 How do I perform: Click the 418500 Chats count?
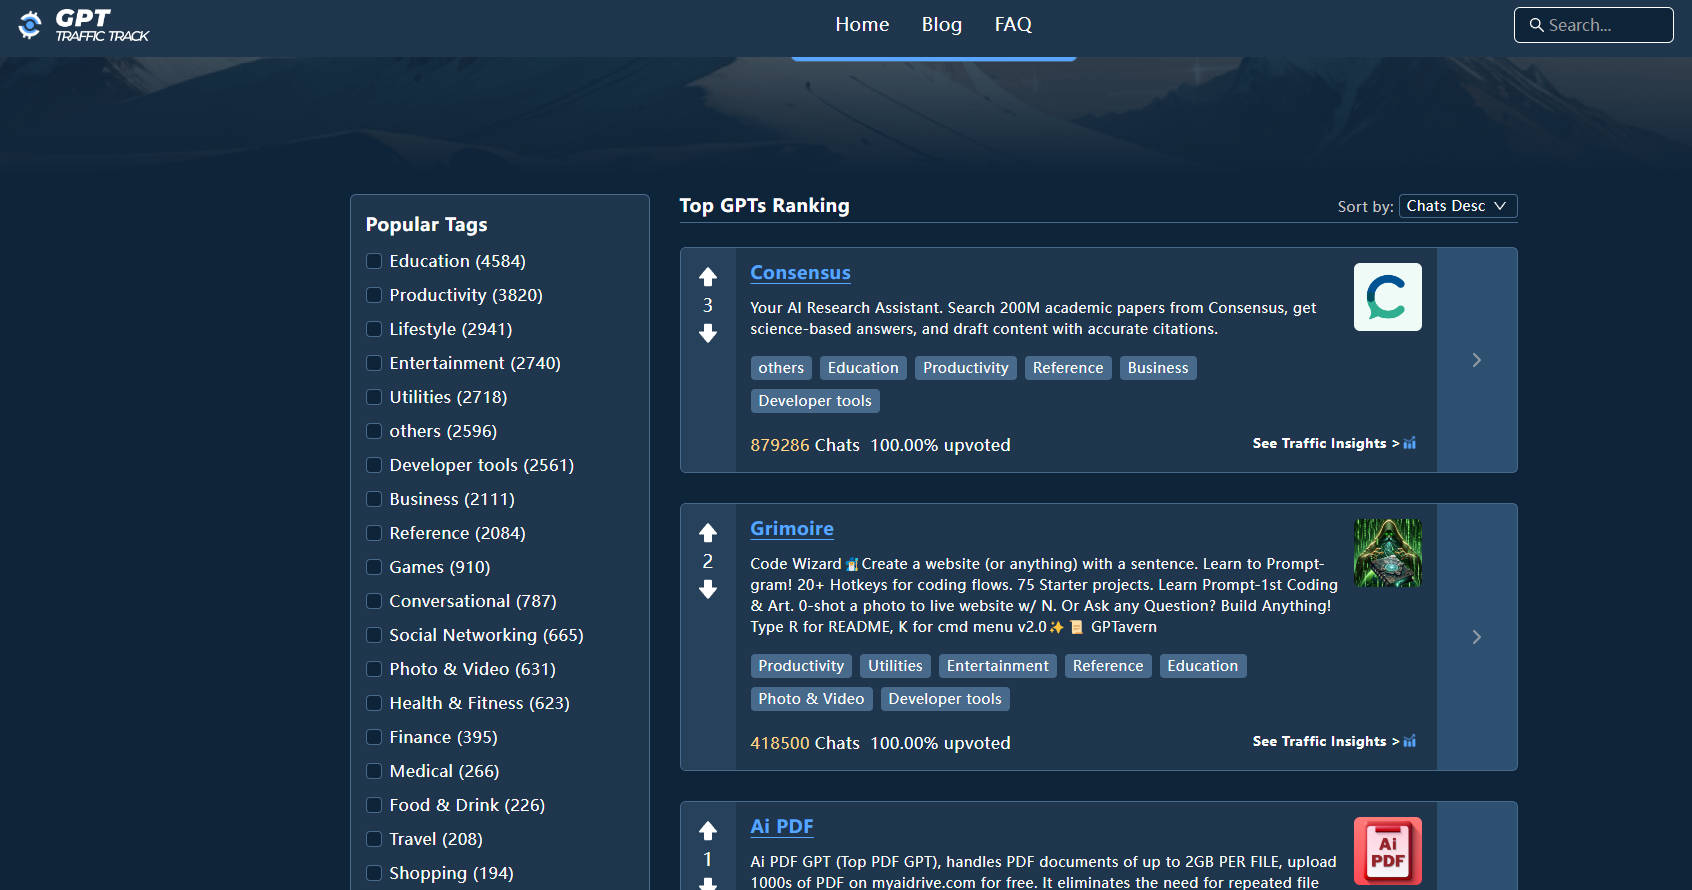[805, 743]
